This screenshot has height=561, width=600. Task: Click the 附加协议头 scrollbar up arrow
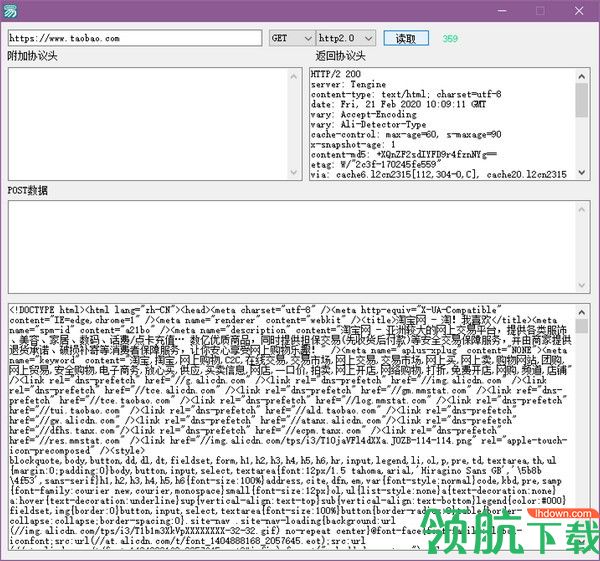[x=293, y=76]
